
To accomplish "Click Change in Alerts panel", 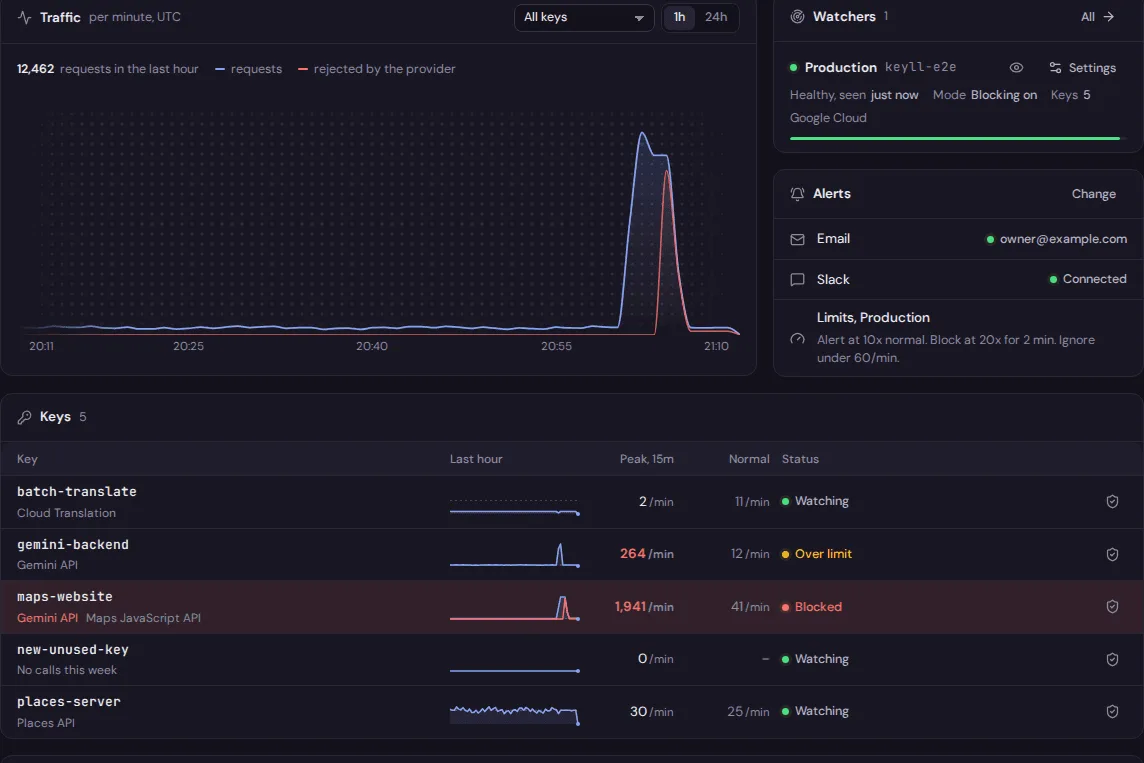I will [1094, 194].
